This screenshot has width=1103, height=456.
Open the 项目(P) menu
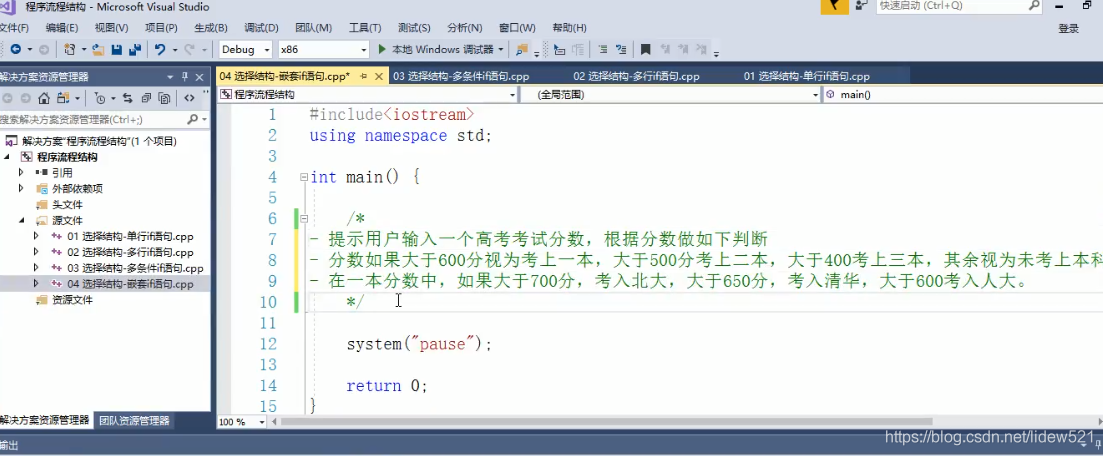[x=161, y=28]
